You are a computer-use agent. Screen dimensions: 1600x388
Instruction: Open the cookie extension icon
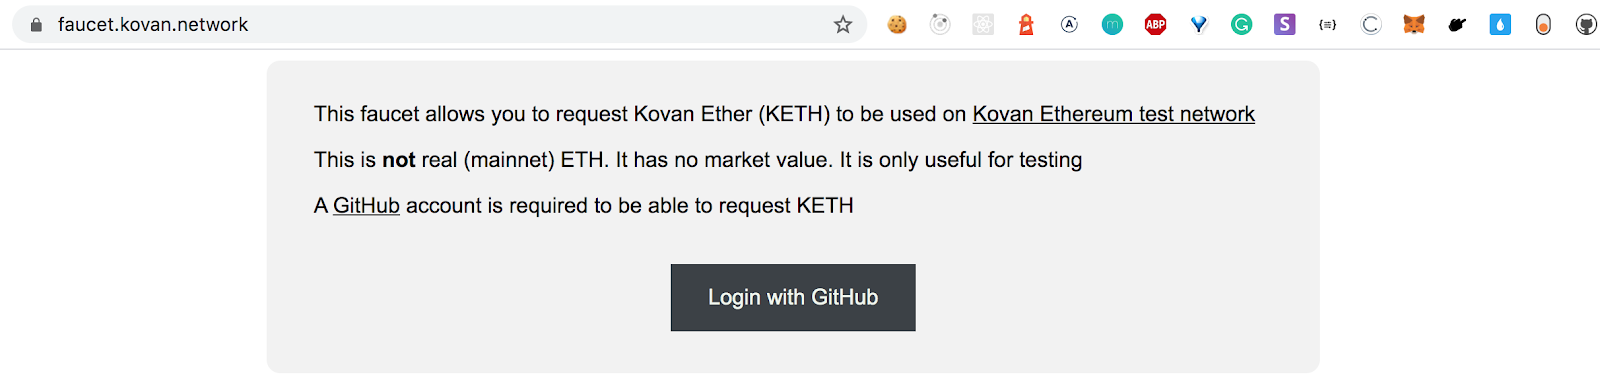point(897,25)
